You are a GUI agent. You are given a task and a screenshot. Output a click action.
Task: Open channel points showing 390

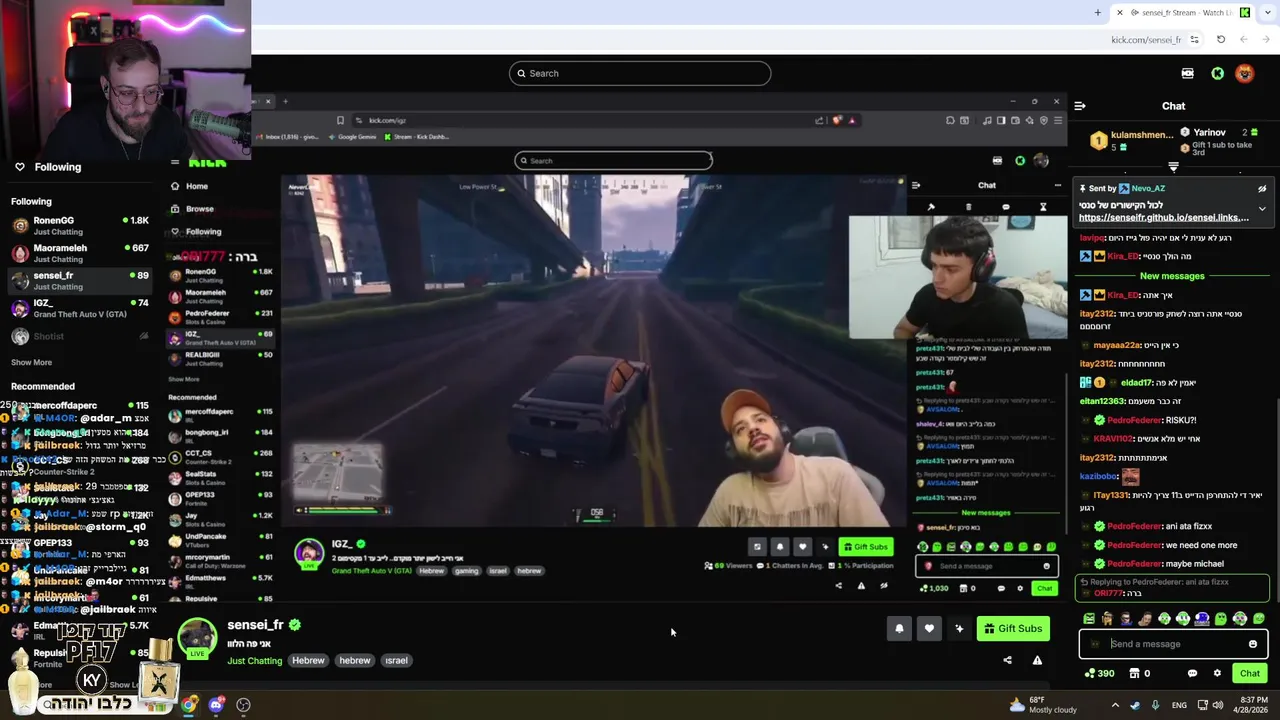pos(1099,673)
